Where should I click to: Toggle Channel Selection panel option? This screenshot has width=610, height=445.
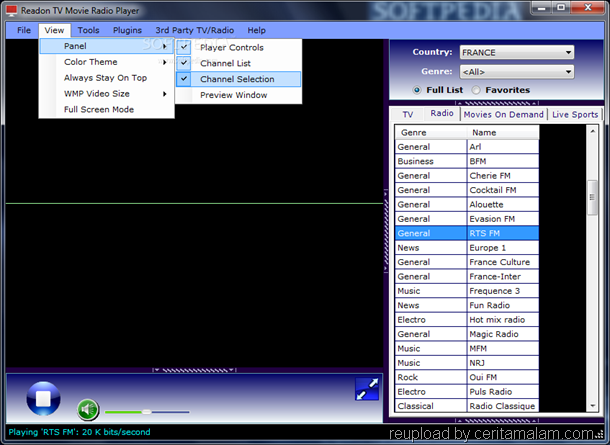point(239,79)
